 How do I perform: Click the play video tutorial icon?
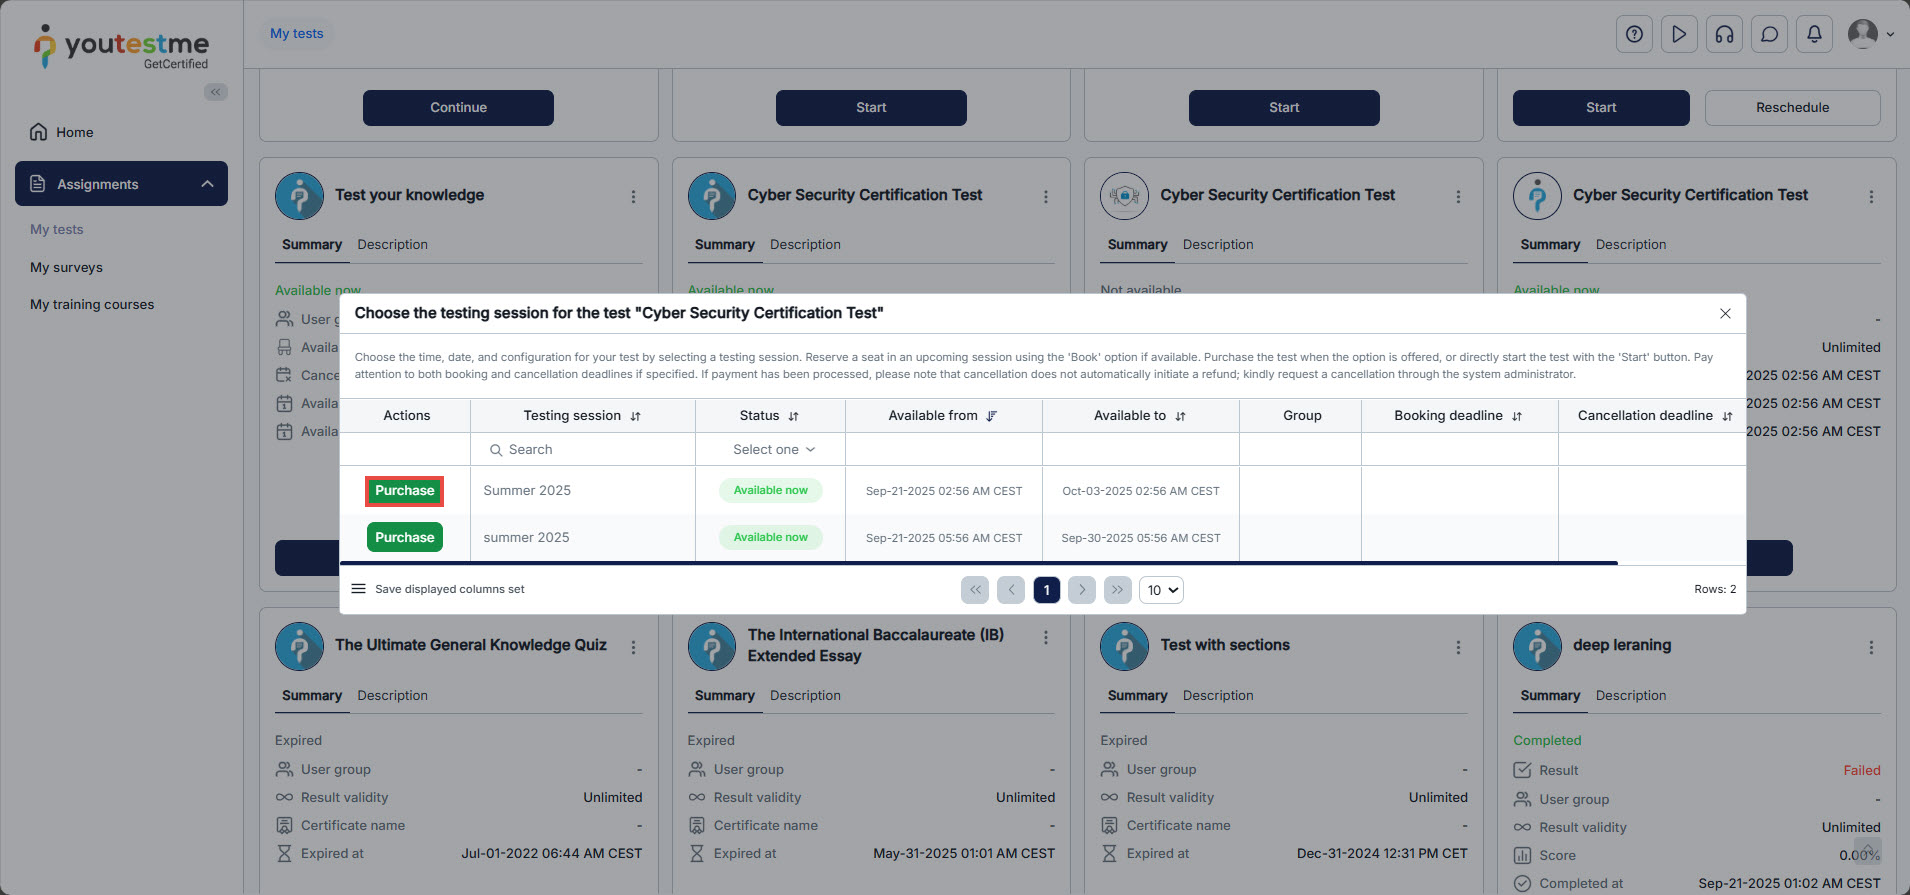[x=1679, y=34]
